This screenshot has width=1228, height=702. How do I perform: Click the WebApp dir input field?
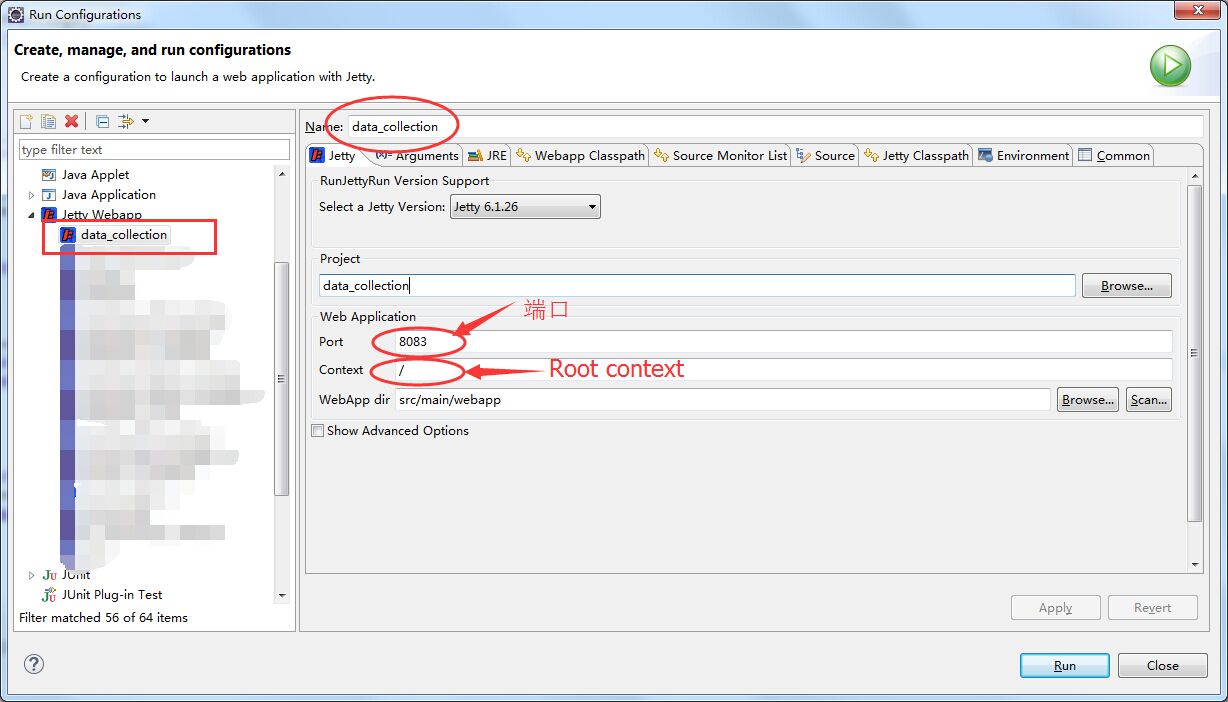723,400
